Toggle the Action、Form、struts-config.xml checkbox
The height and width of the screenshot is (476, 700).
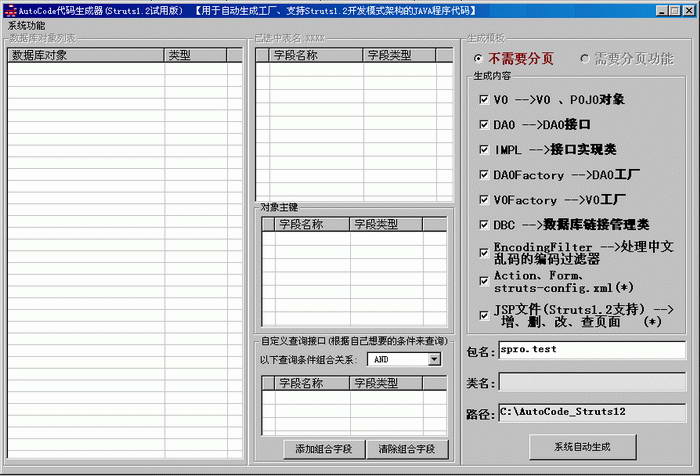483,281
